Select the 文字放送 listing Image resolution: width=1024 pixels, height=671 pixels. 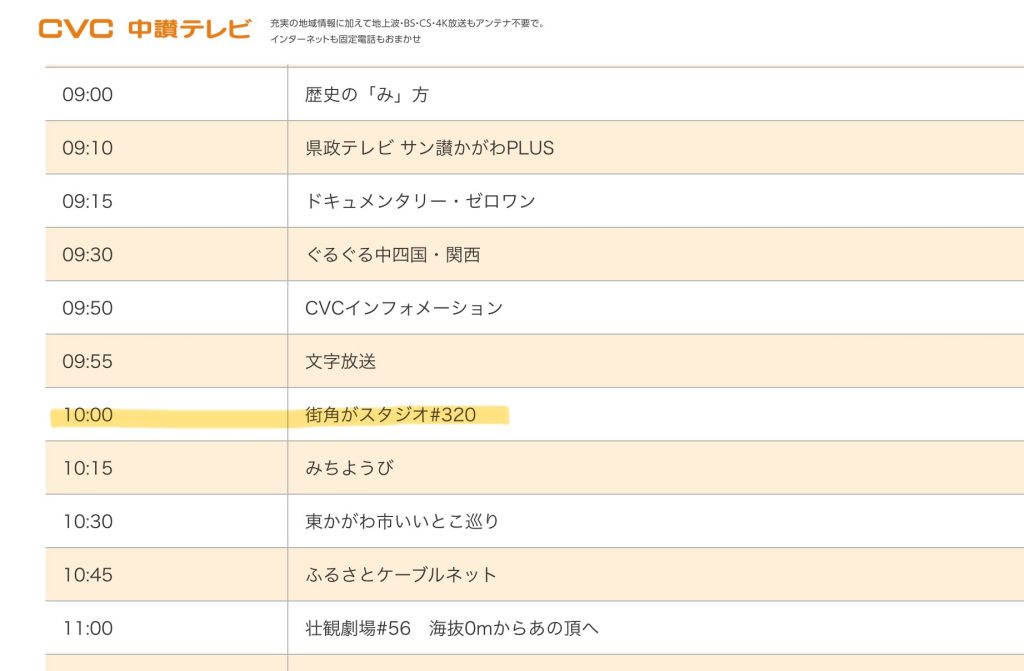coord(340,362)
